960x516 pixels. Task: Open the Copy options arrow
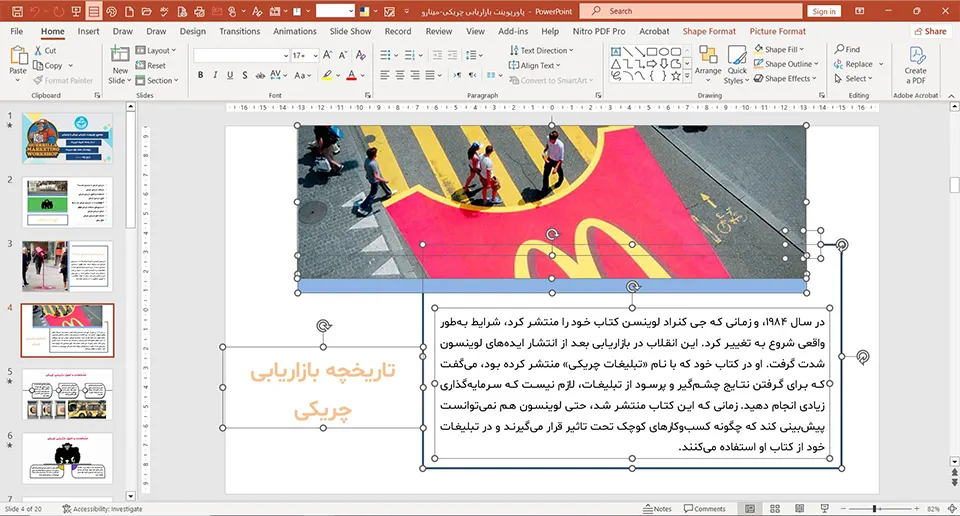tap(70, 65)
